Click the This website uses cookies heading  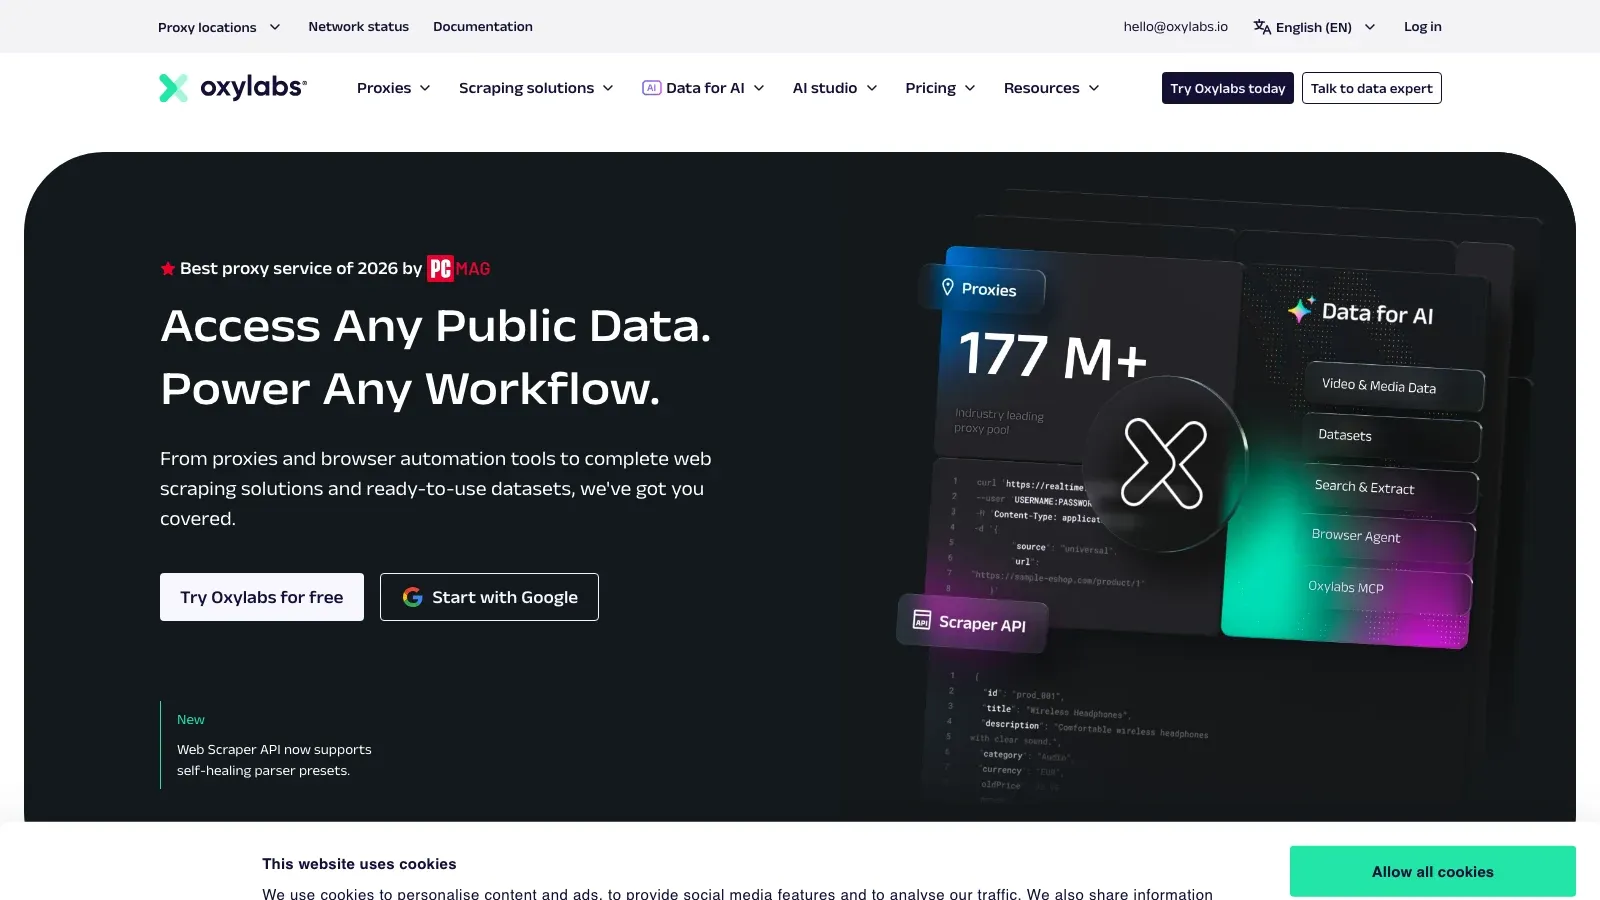coord(359,864)
